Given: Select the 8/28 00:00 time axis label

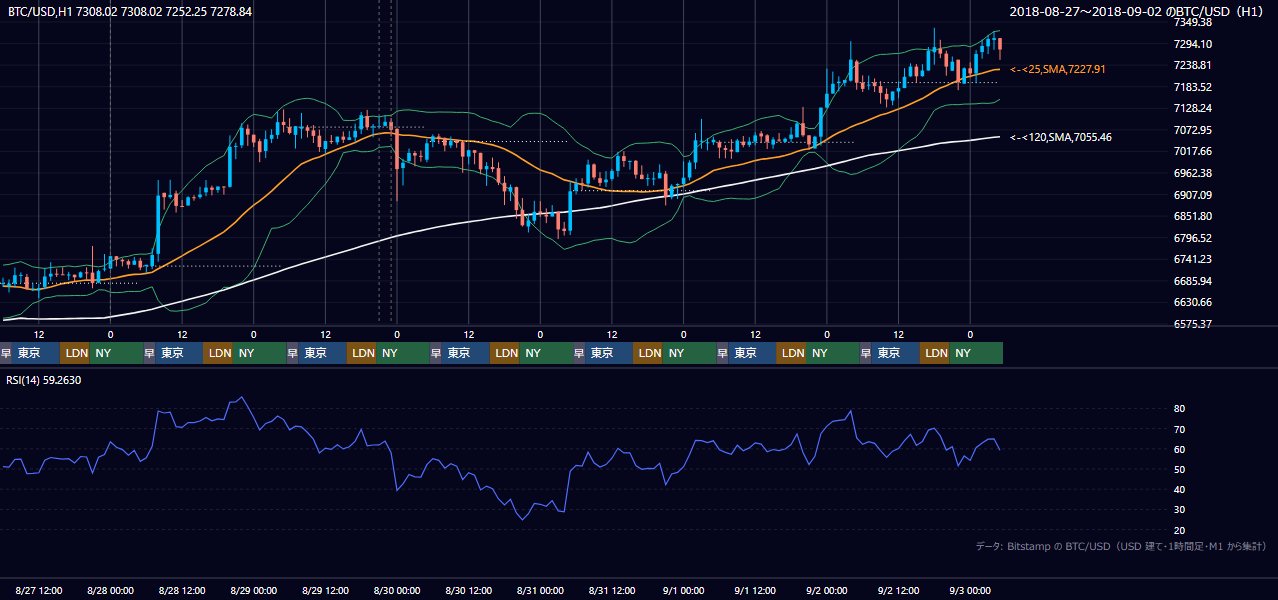Looking at the screenshot, I should click(x=111, y=590).
